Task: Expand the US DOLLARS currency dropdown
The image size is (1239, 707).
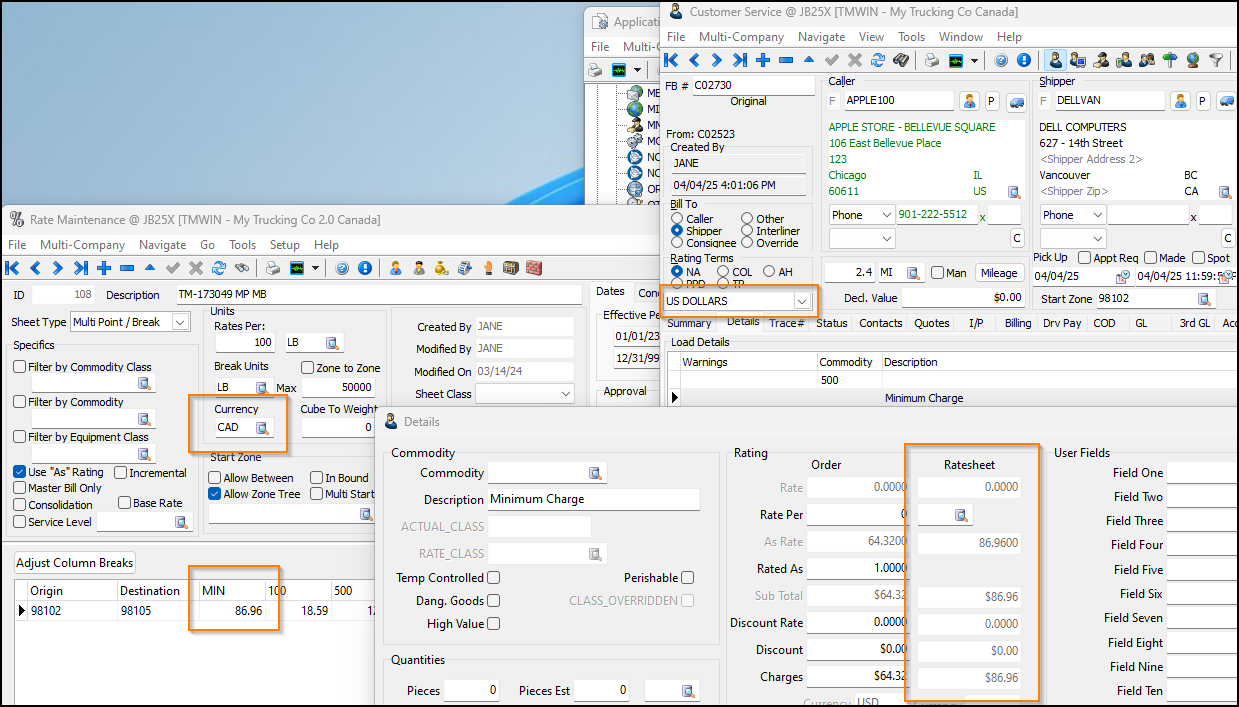Action: (801, 301)
